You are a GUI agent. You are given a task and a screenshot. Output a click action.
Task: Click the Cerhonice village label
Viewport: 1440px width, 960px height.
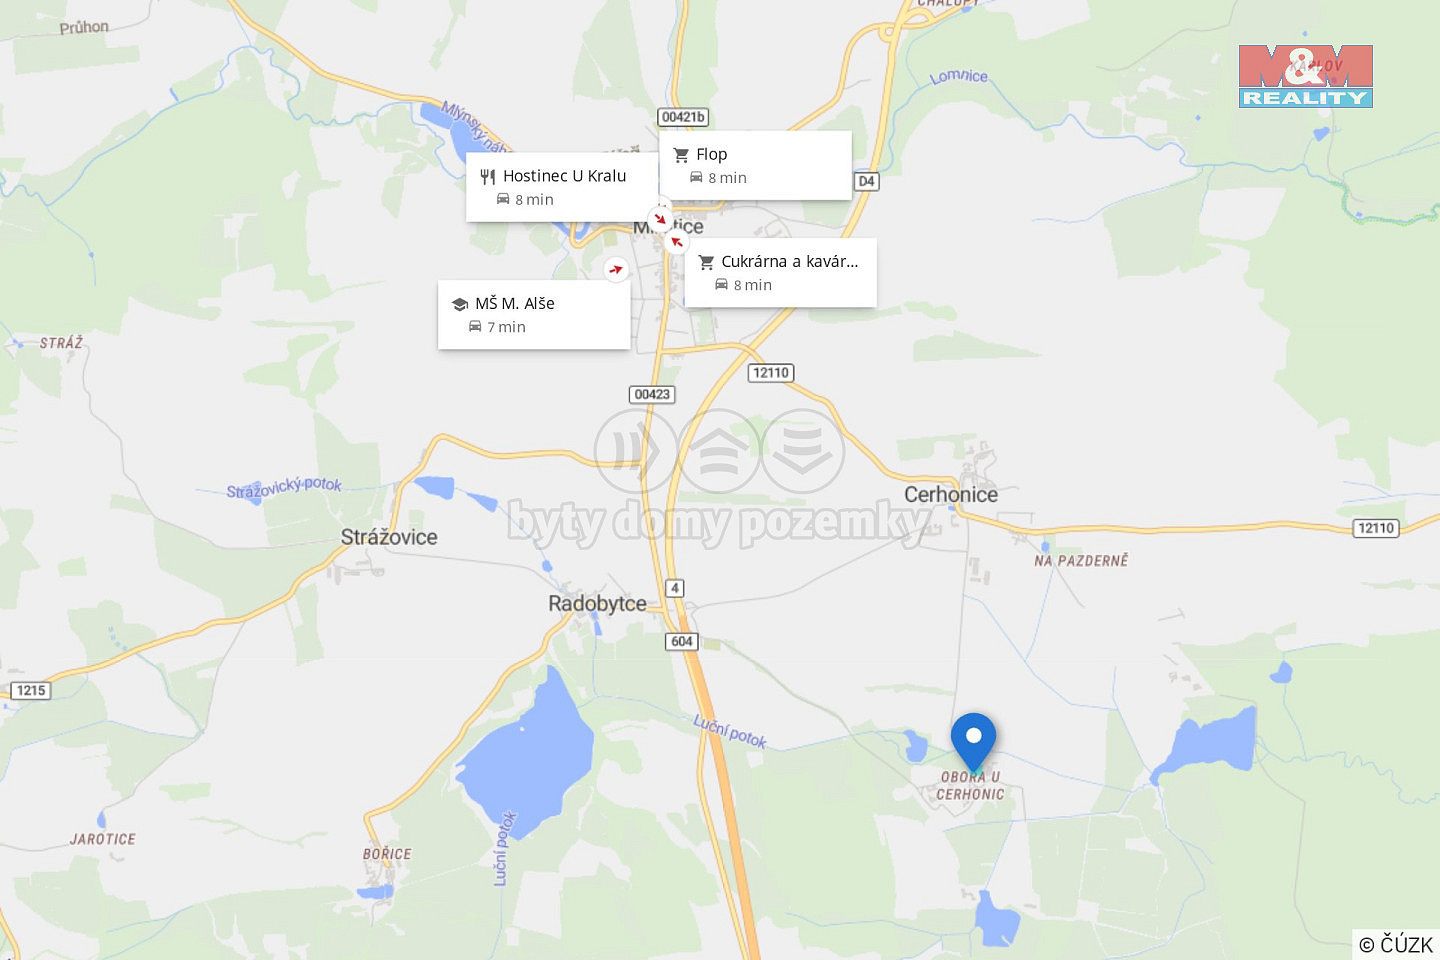[x=951, y=494]
